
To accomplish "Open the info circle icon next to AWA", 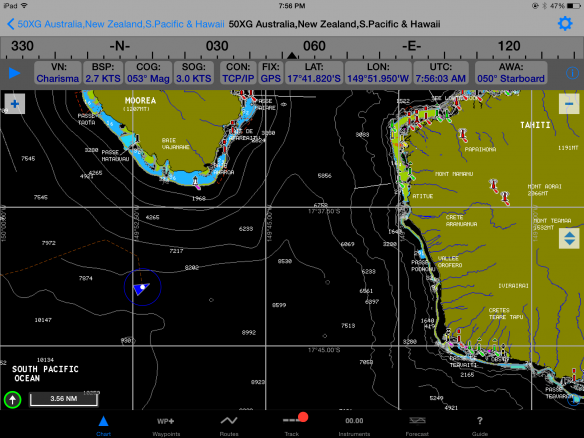I will point(572,73).
